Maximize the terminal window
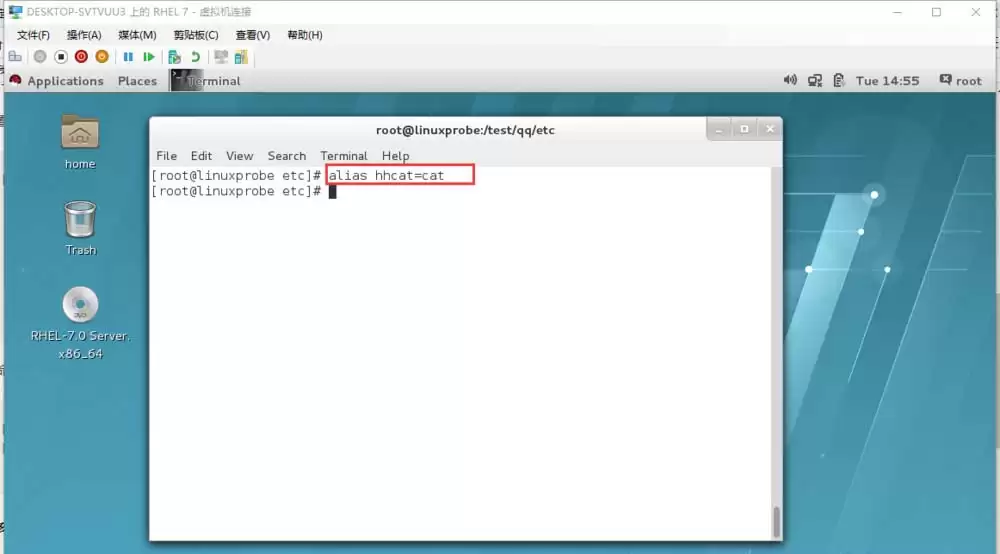1000x554 pixels. coord(744,129)
